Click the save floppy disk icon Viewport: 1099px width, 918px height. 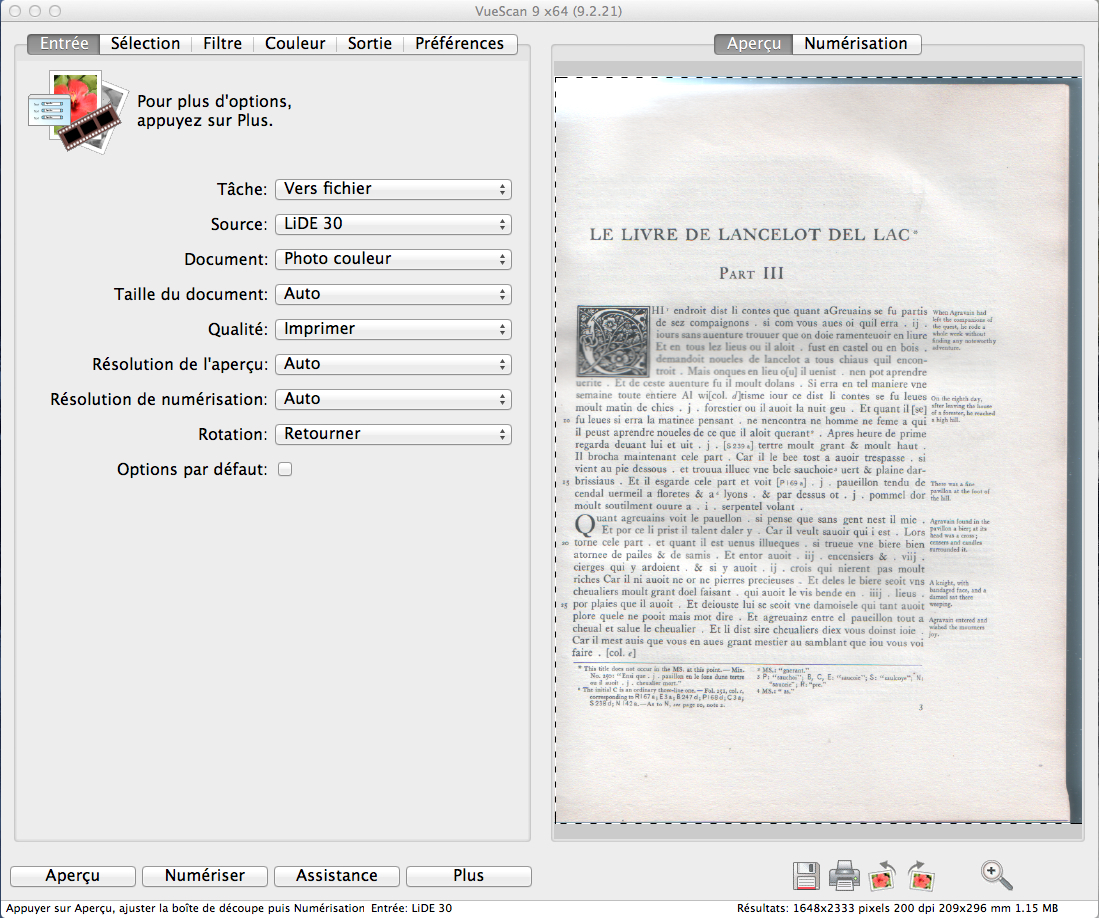coord(806,876)
